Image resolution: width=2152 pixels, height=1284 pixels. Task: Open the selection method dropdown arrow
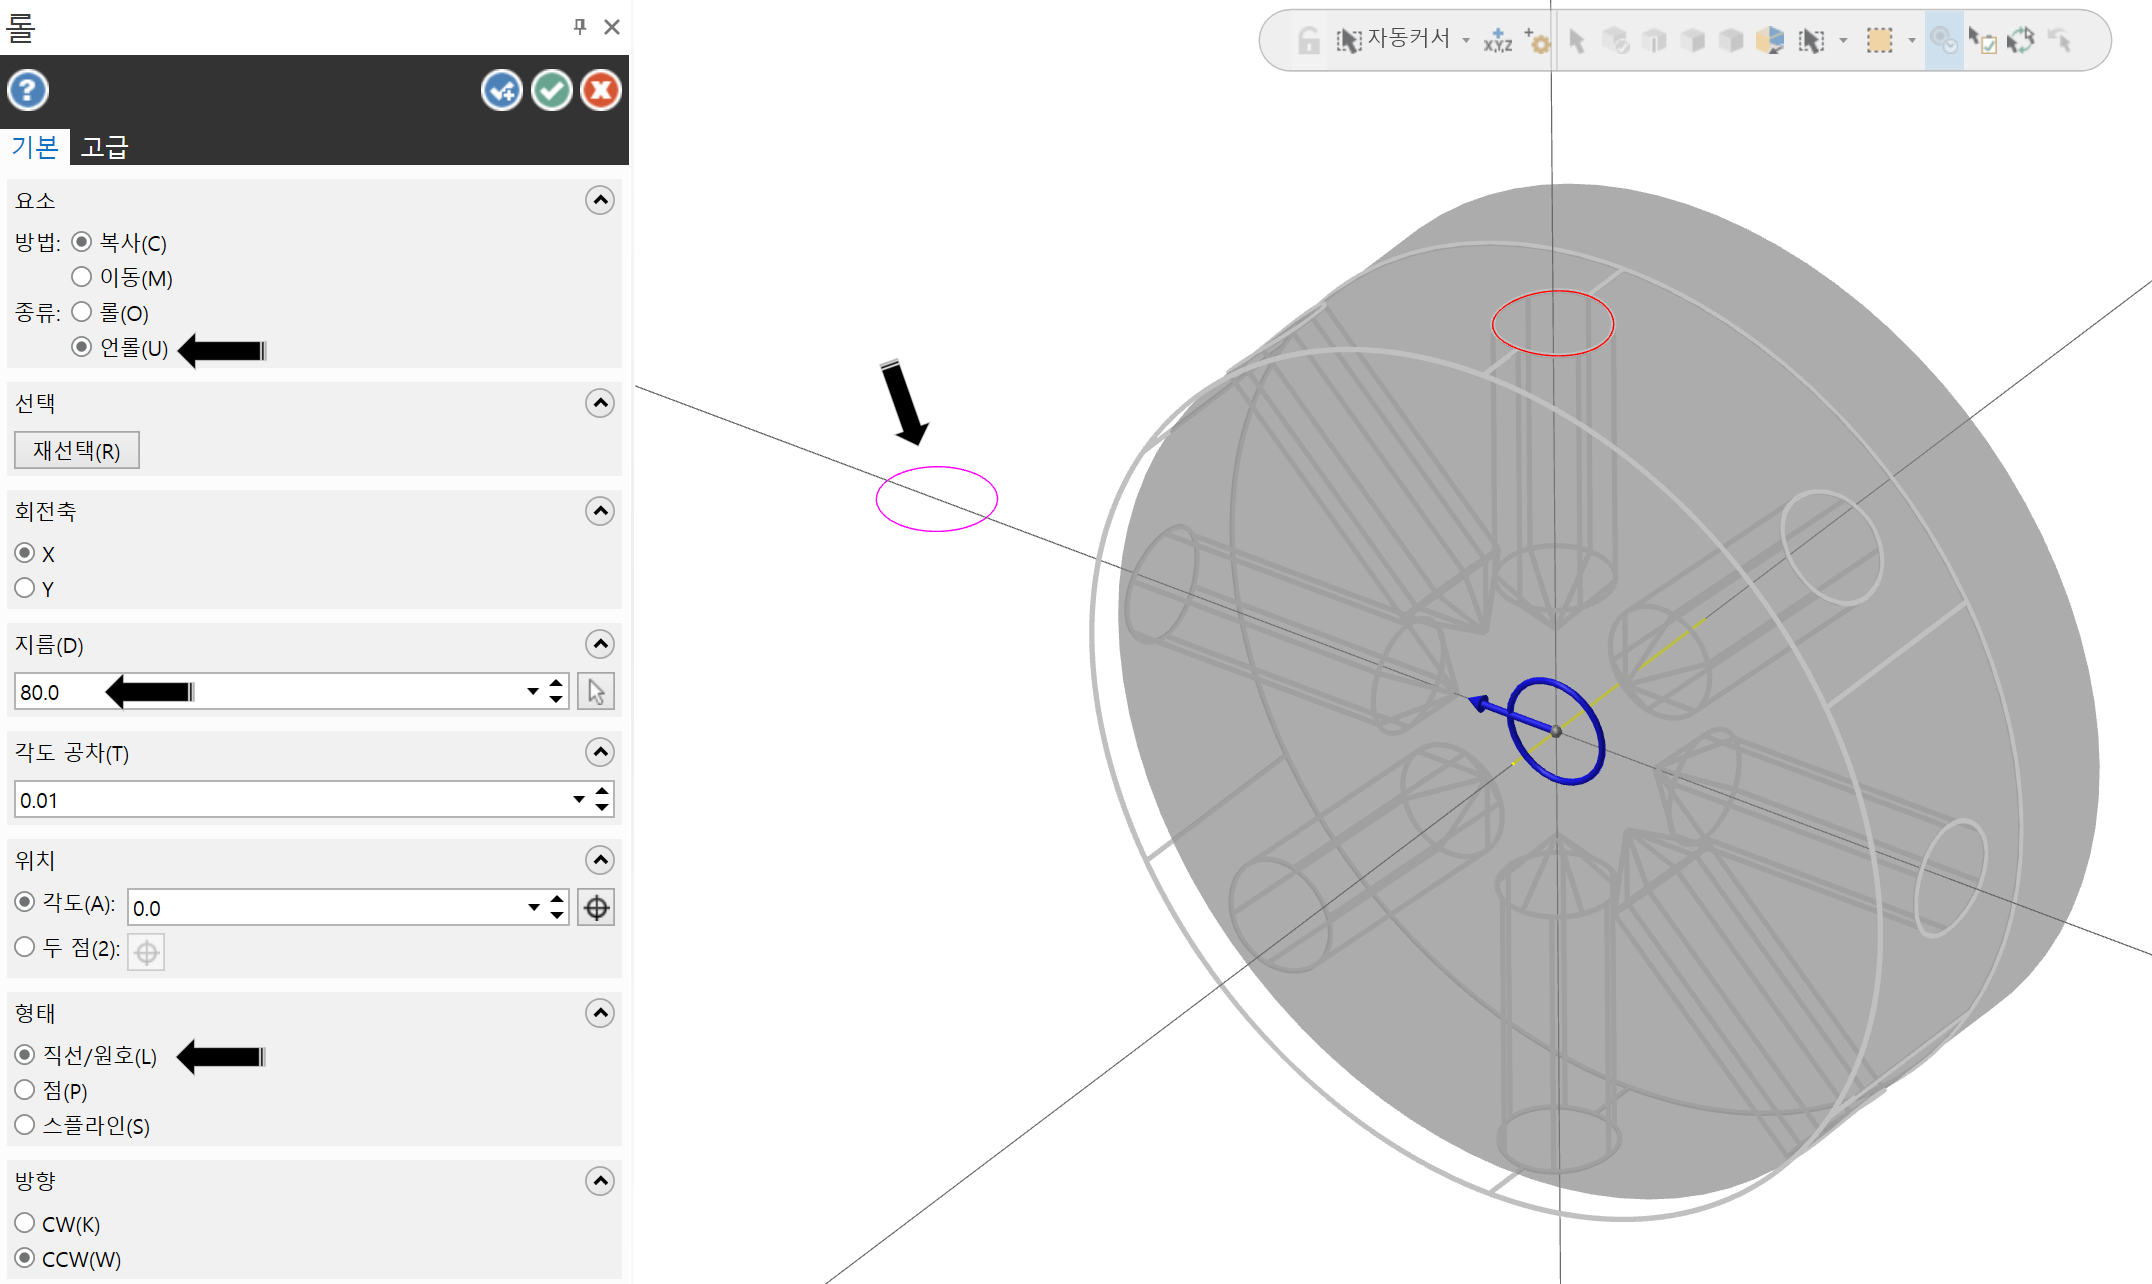pos(1843,41)
